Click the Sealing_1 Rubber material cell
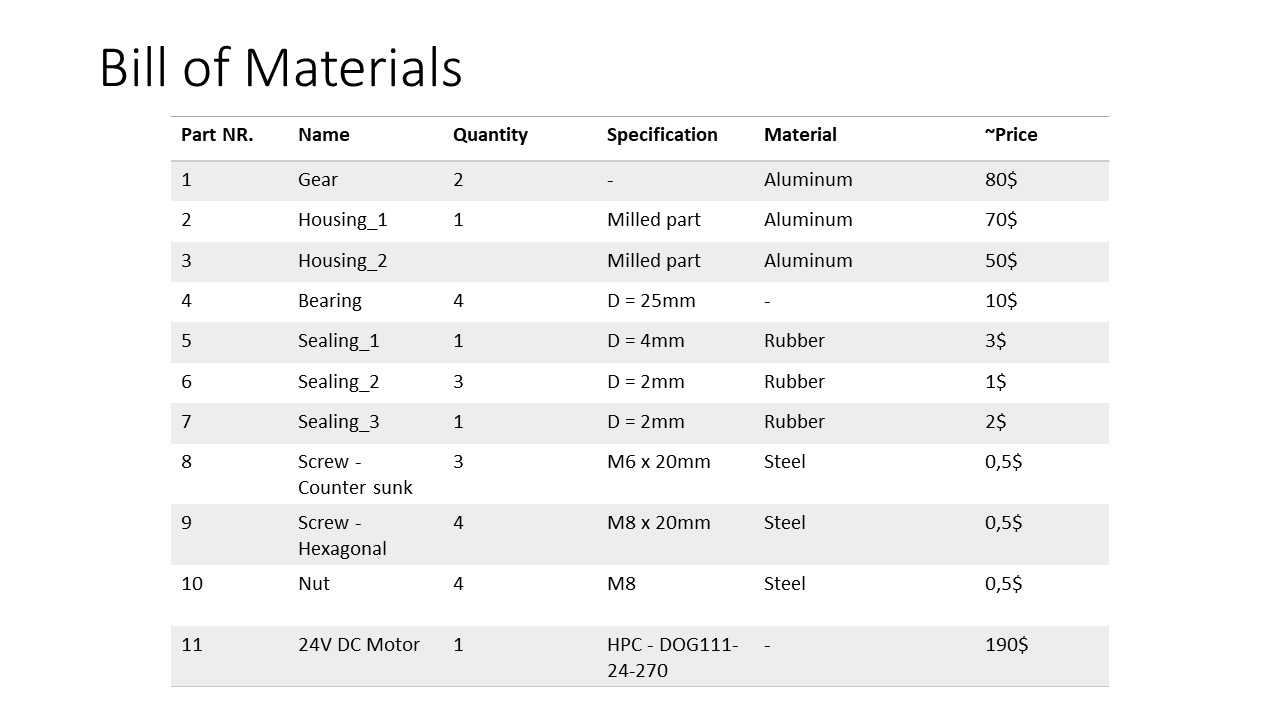 (x=794, y=341)
